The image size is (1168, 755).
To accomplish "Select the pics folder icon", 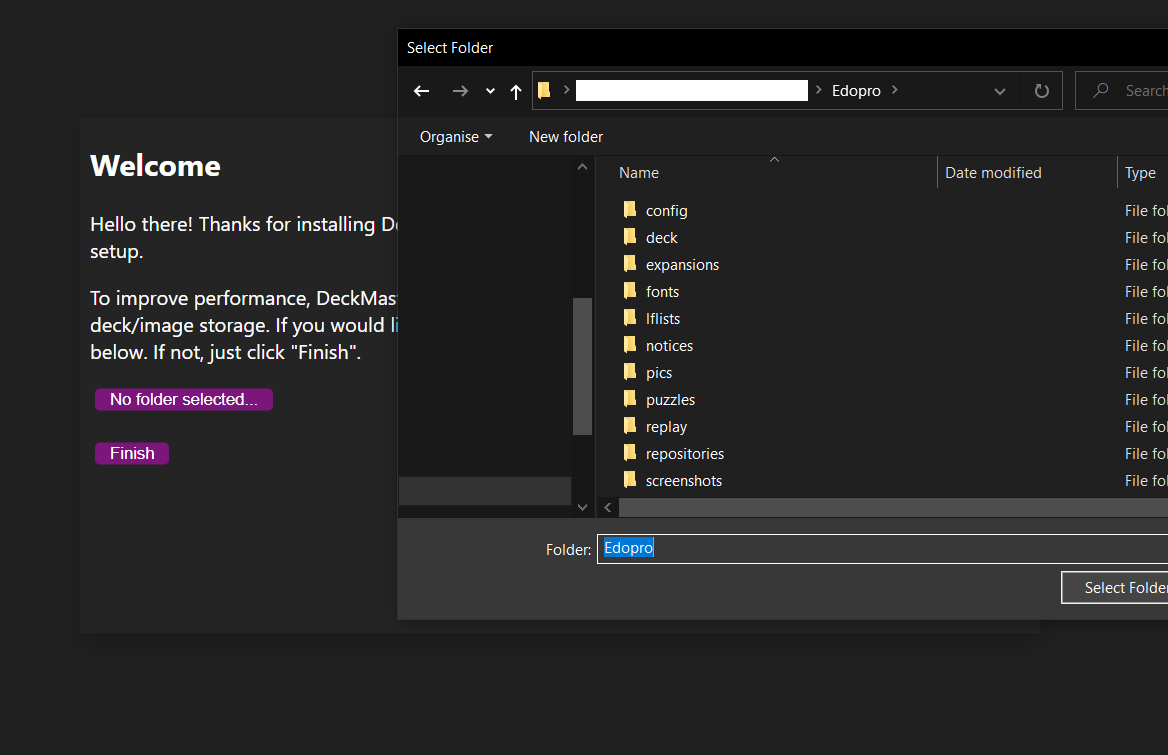I will pyautogui.click(x=630, y=372).
